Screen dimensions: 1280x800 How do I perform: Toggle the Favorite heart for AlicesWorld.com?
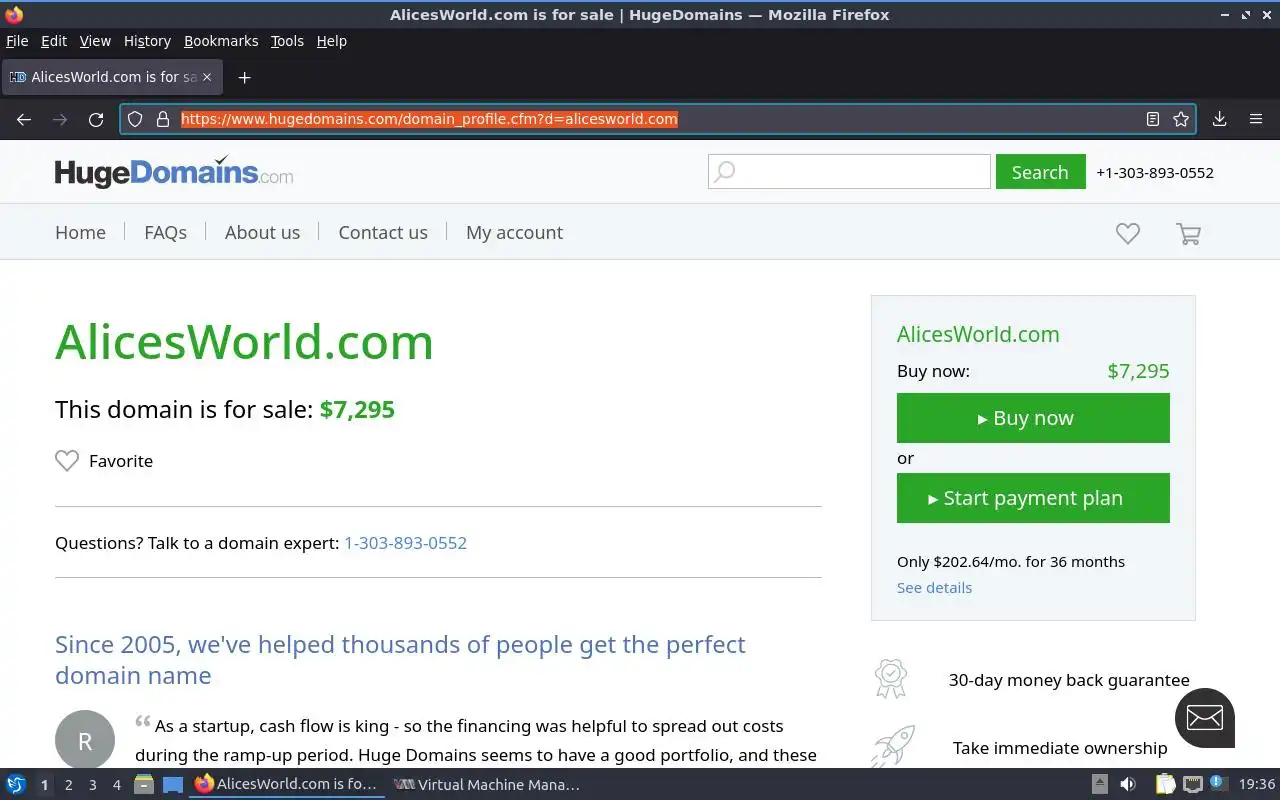(x=67, y=461)
